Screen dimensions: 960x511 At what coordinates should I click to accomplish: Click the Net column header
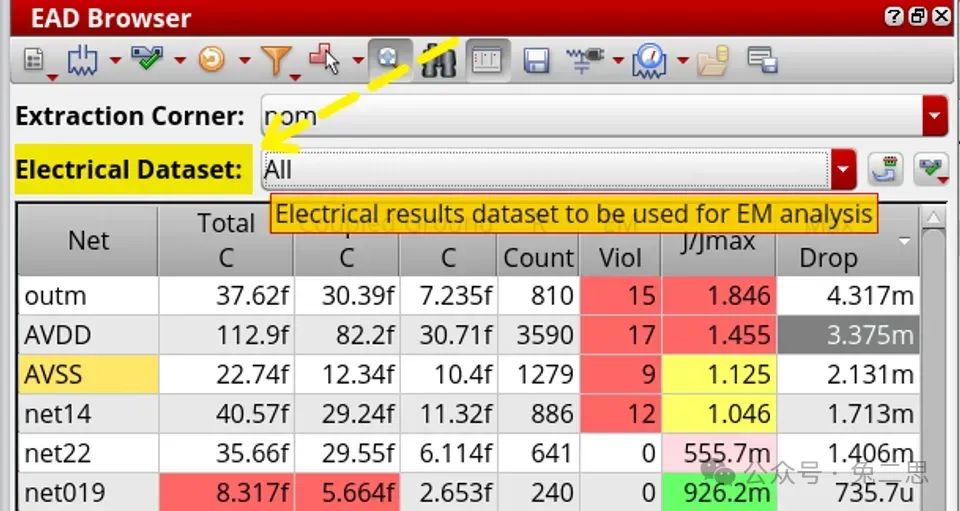pos(88,240)
